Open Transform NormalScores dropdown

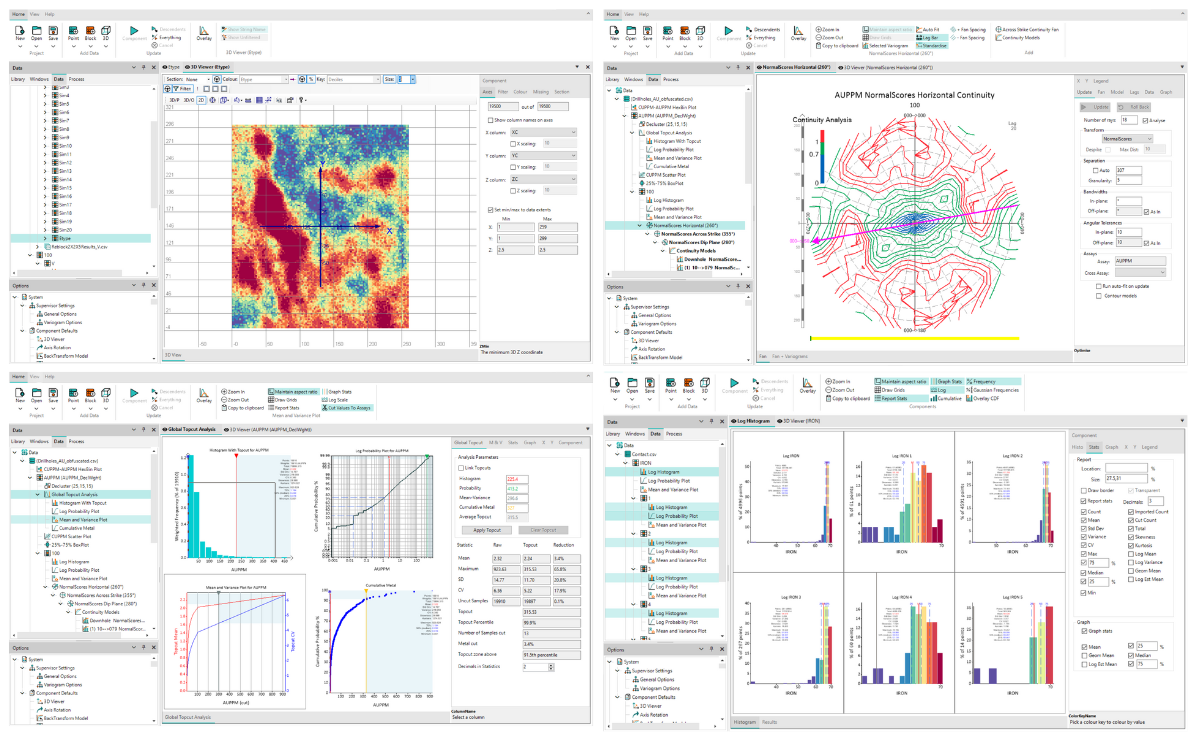tap(1127, 139)
